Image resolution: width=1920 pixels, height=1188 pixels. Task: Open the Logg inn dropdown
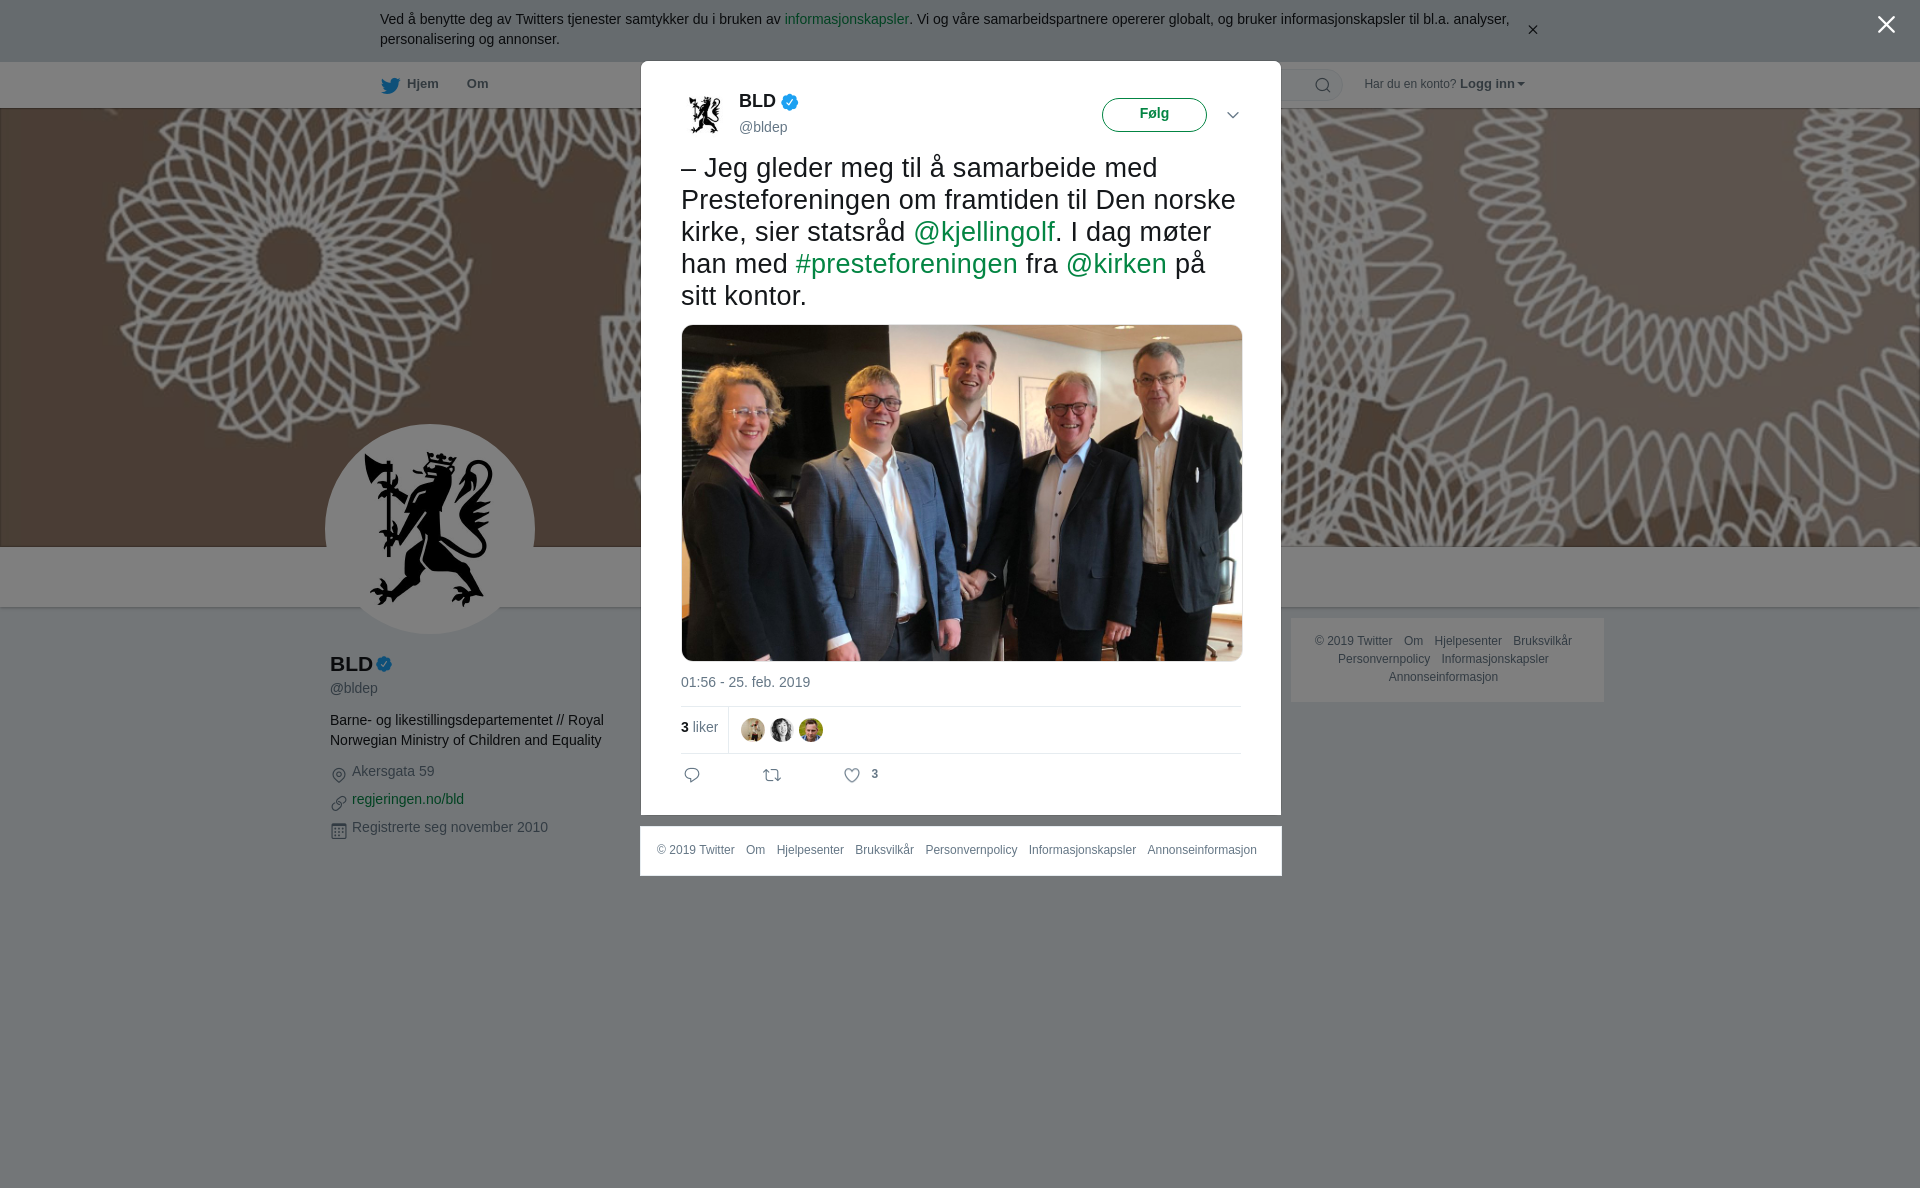[1492, 84]
